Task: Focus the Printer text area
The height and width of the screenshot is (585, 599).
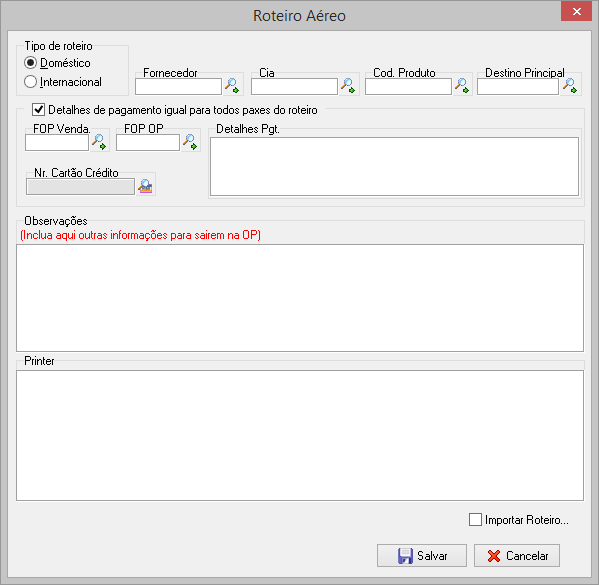Action: pos(300,436)
